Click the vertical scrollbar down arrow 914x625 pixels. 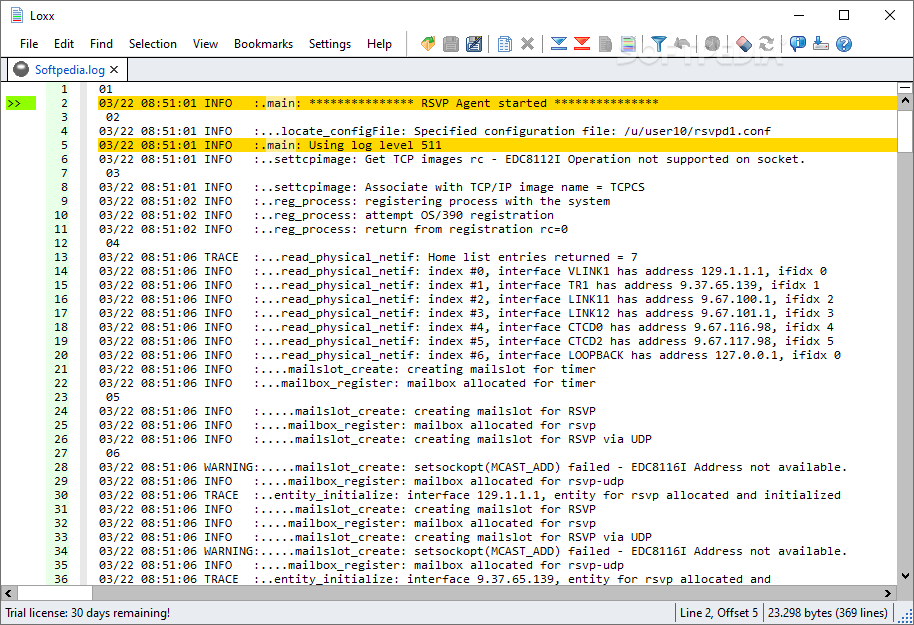pyautogui.click(x=905, y=575)
